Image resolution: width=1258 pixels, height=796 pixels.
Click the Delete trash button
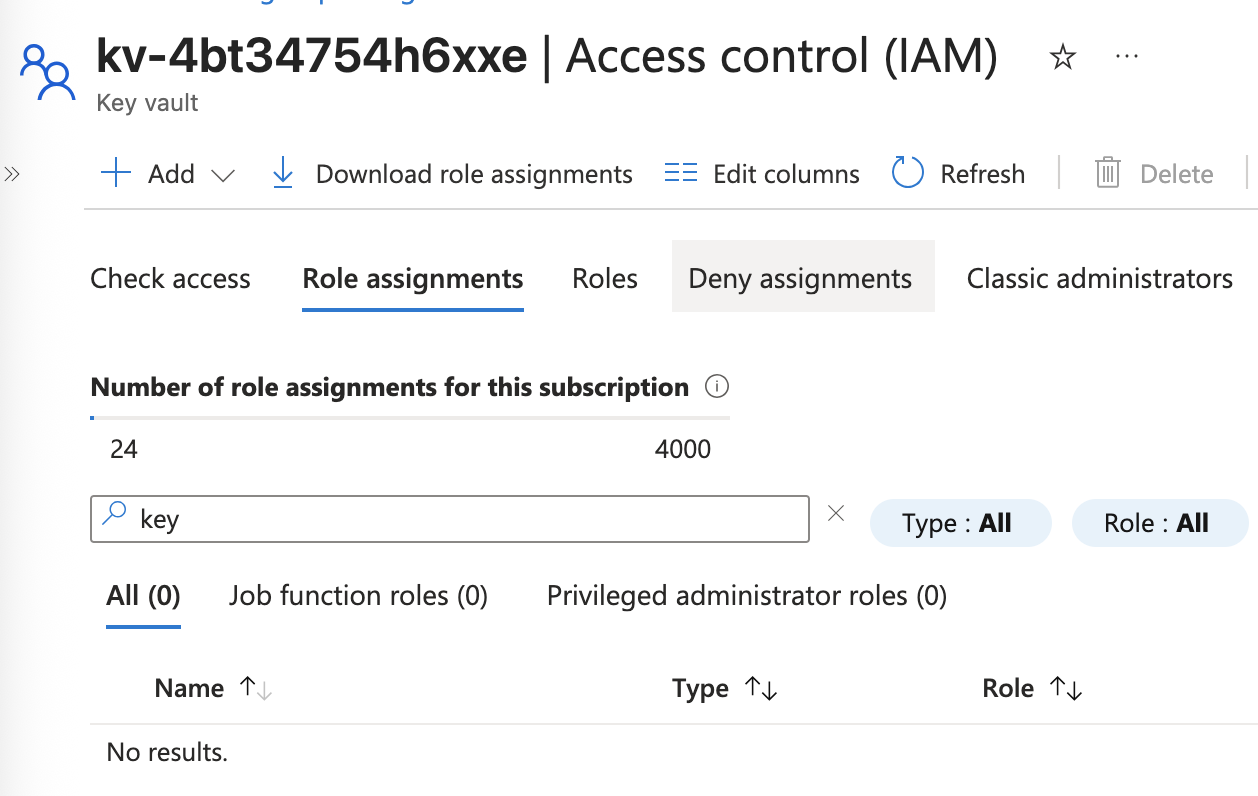click(x=1154, y=174)
